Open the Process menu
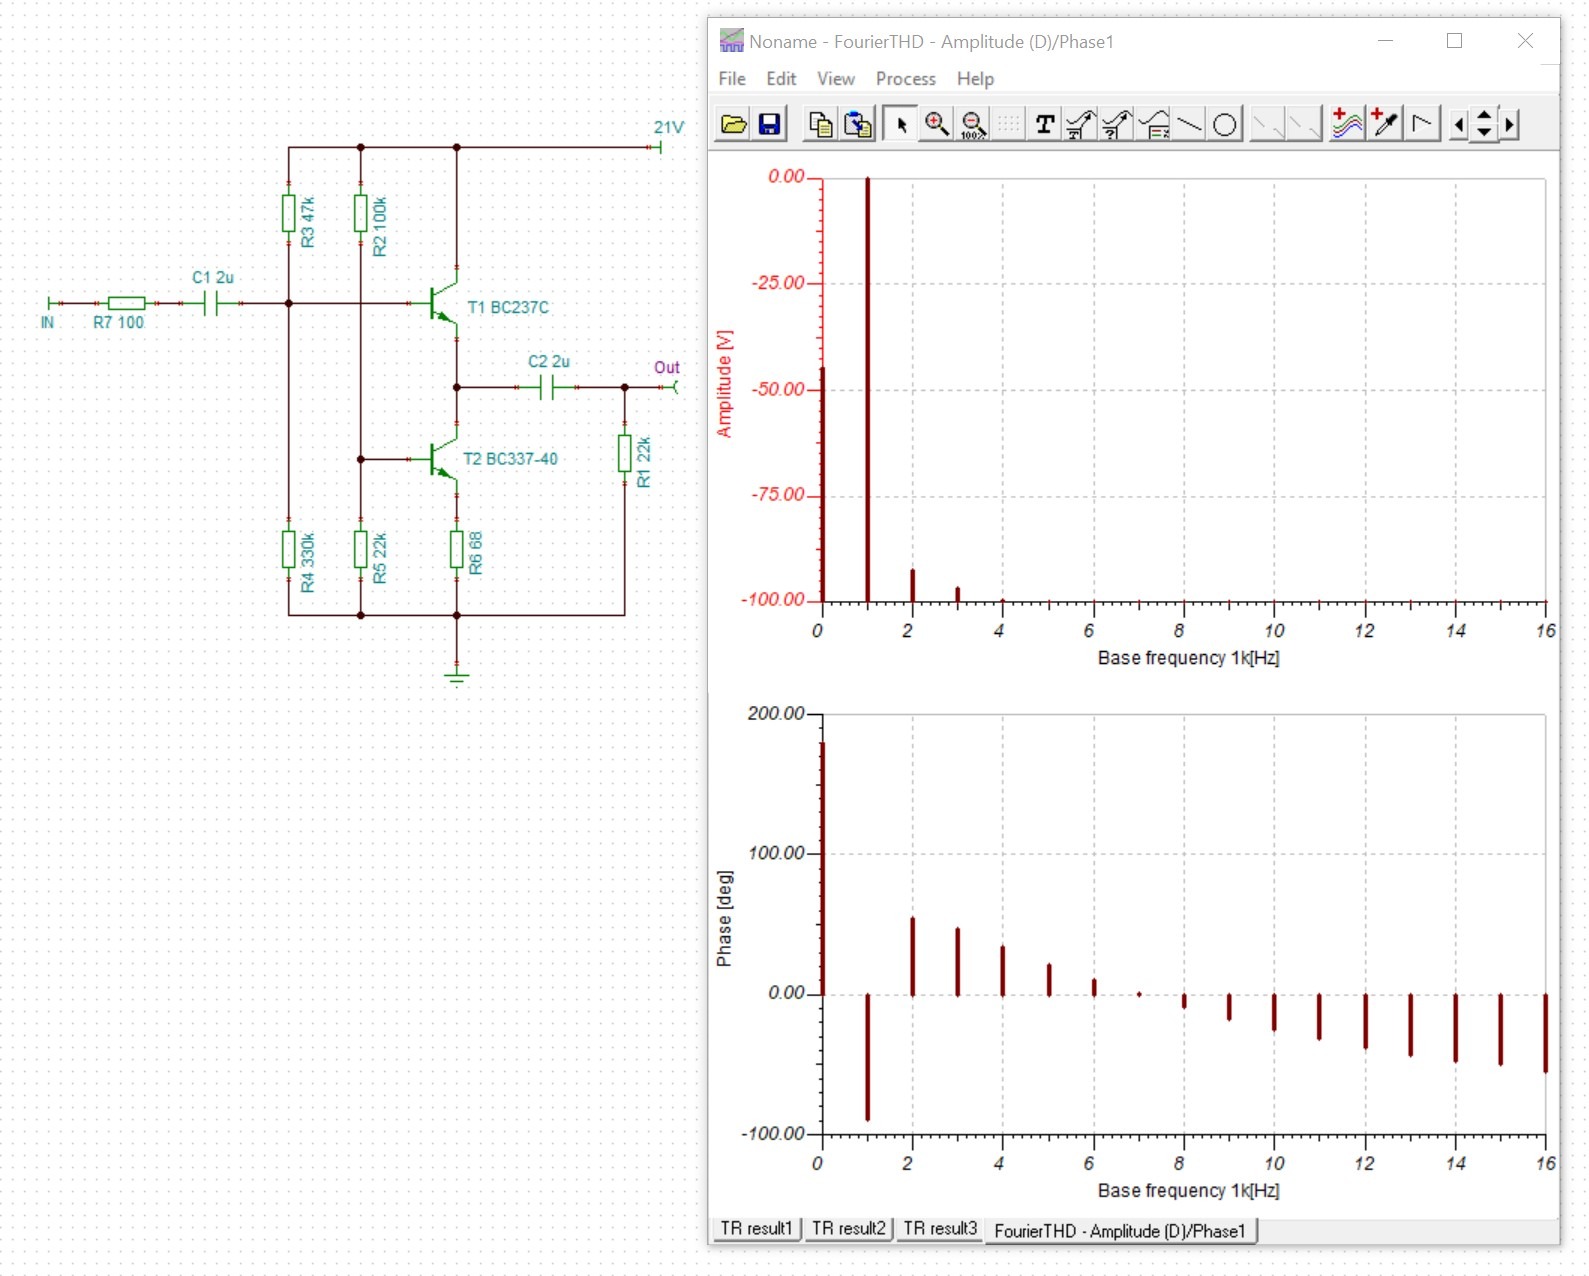This screenshot has width=1589, height=1276. click(x=905, y=78)
